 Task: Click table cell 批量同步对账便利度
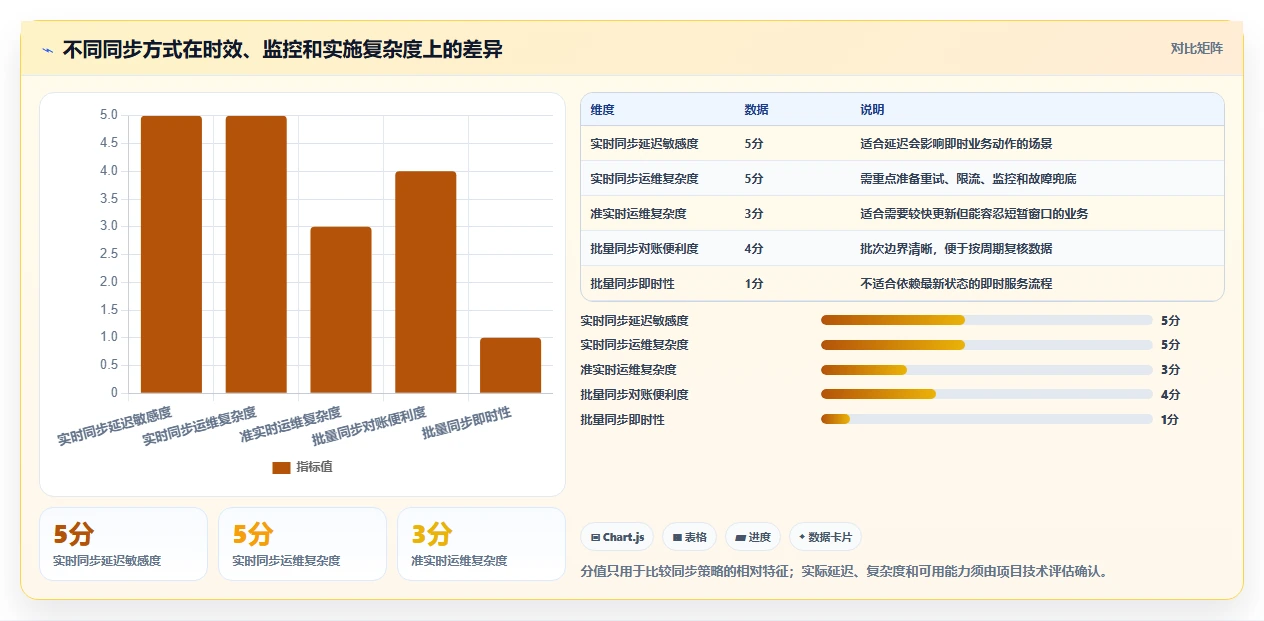[644, 249]
